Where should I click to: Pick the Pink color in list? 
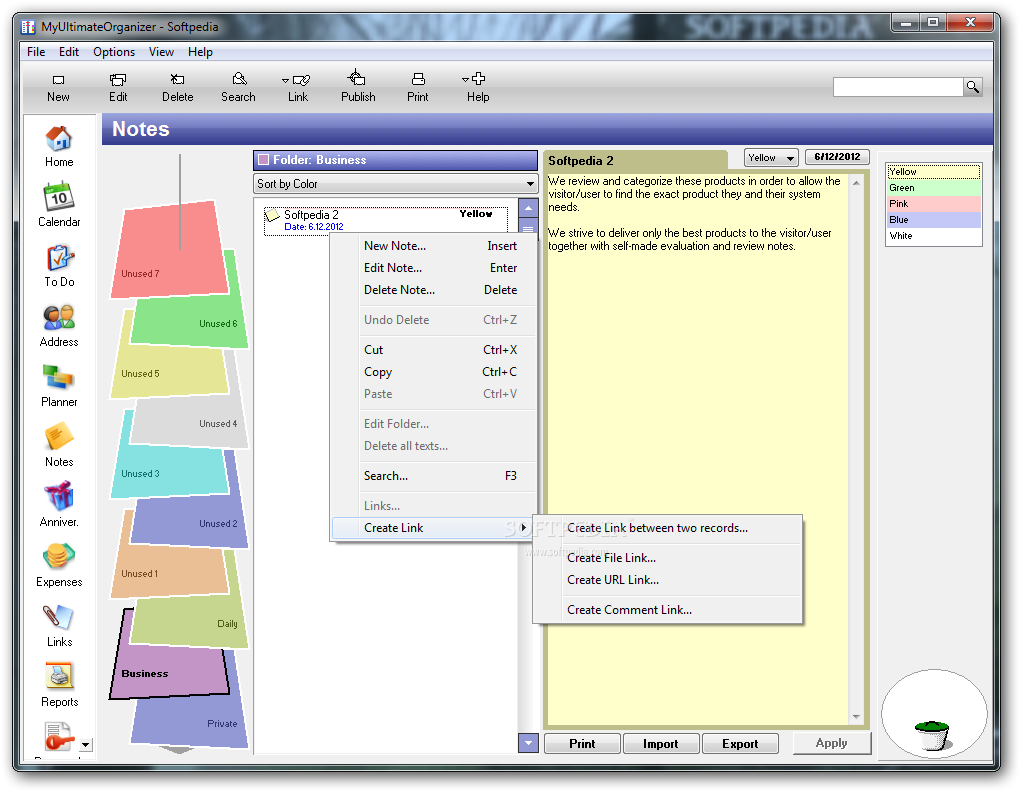(x=934, y=204)
